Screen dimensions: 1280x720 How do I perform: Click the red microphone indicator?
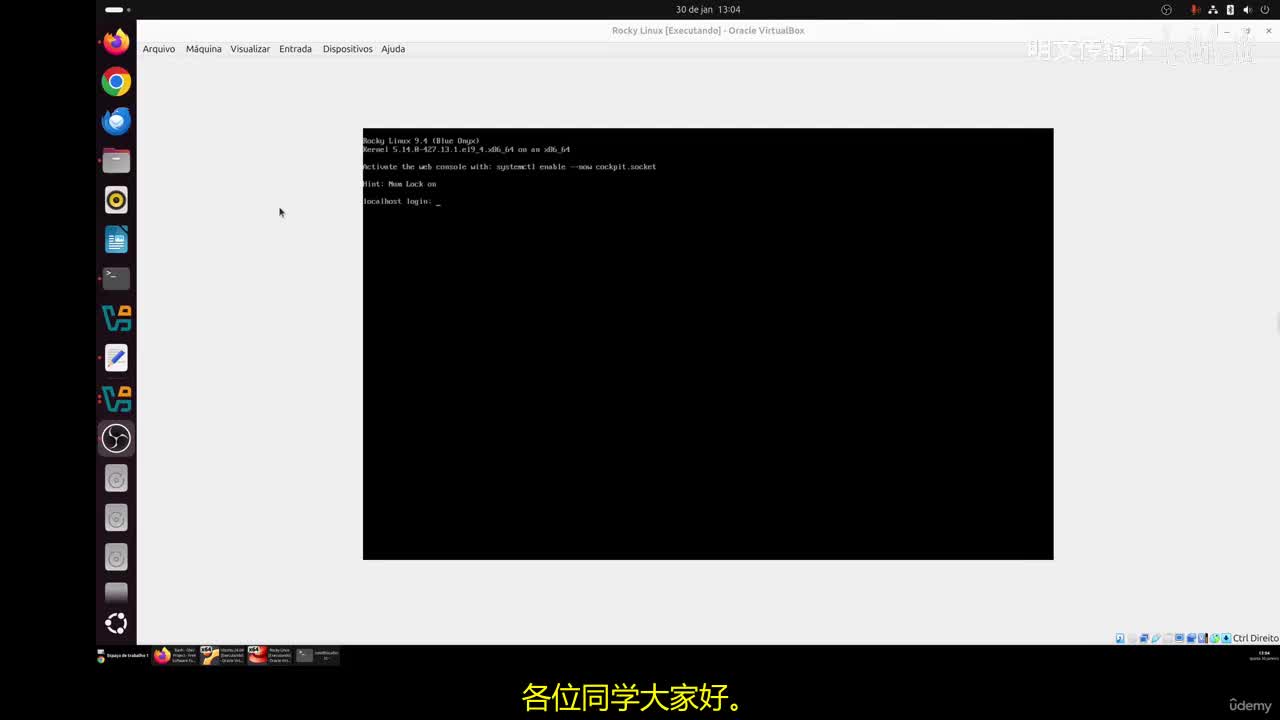pos(1194,9)
